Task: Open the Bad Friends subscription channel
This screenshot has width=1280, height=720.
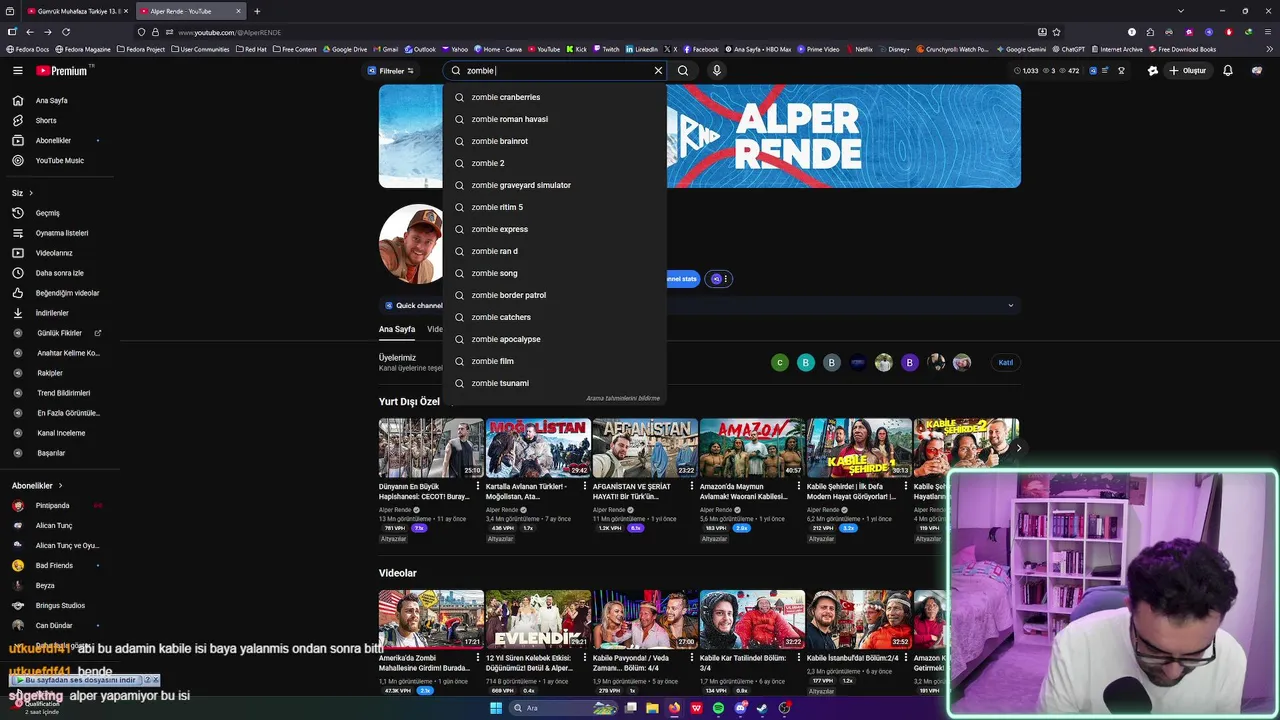Action: [x=55, y=566]
